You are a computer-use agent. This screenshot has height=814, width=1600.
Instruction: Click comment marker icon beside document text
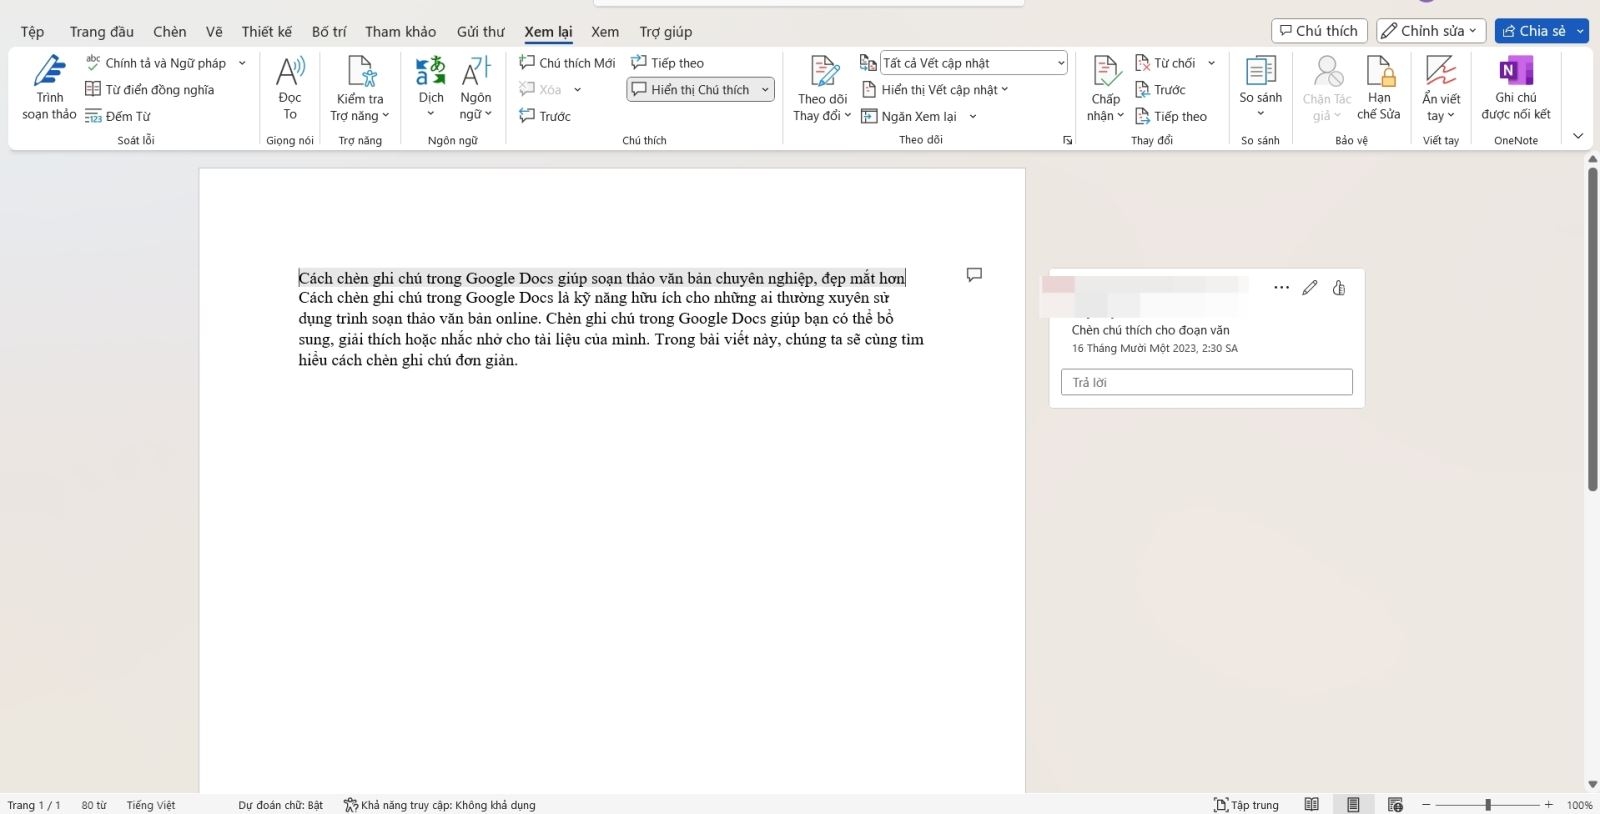coord(974,275)
